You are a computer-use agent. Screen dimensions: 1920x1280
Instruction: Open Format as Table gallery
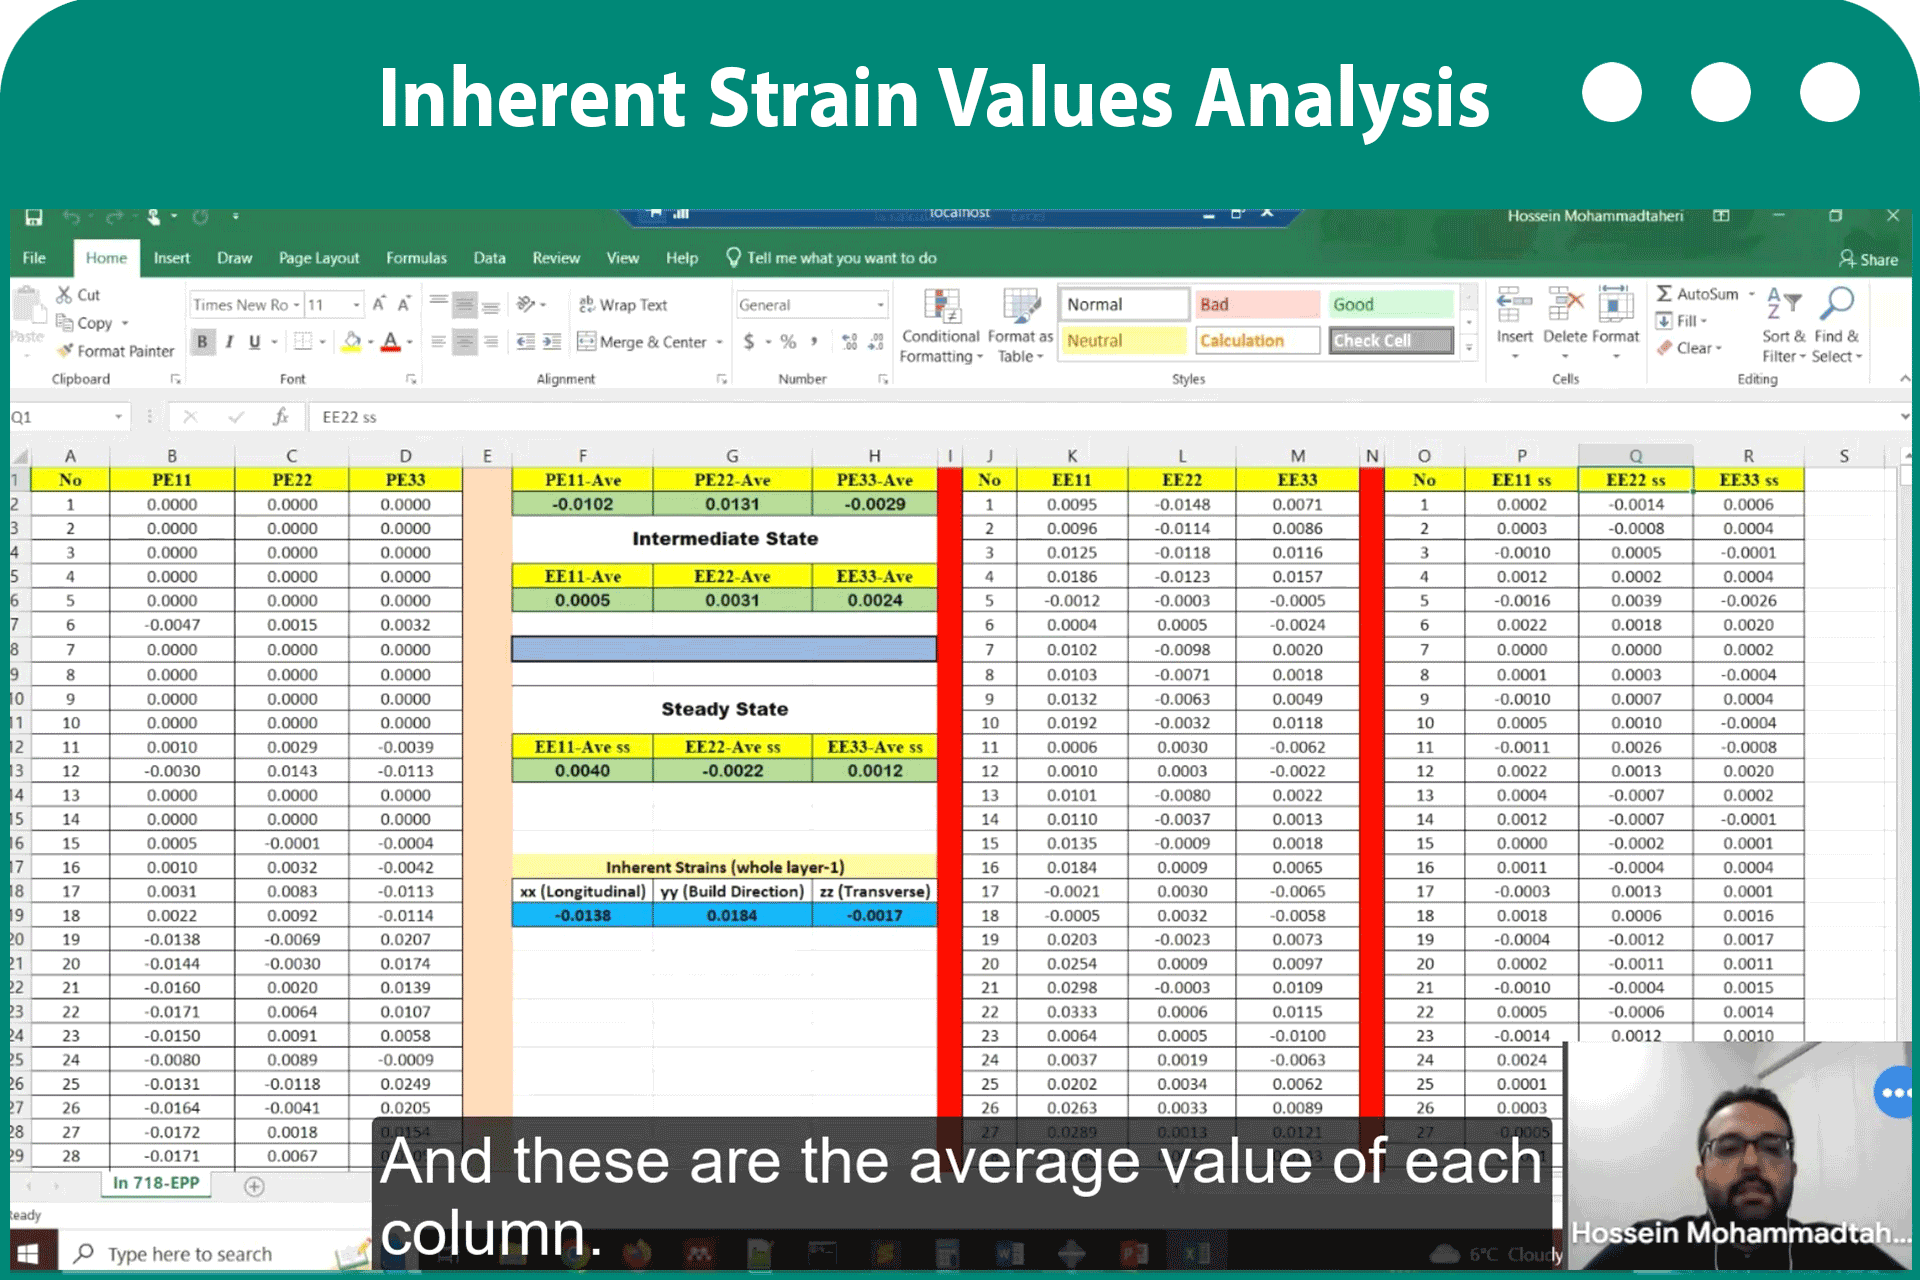pos(1021,326)
